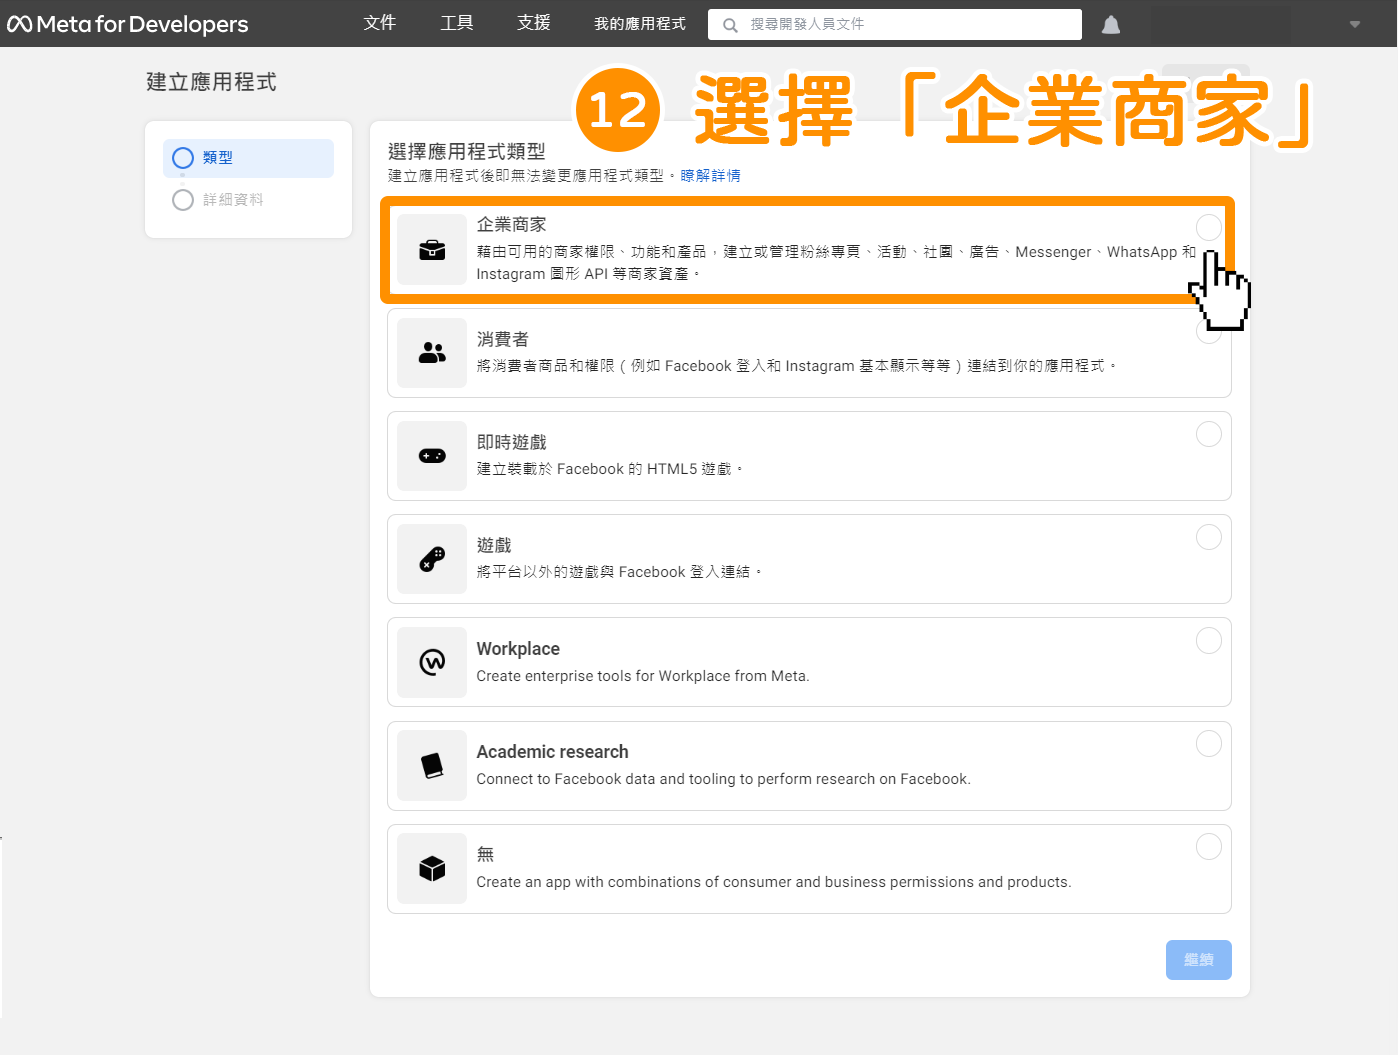Image resolution: width=1398 pixels, height=1055 pixels.
Task: Select the Workplace radio button
Action: [1209, 640]
